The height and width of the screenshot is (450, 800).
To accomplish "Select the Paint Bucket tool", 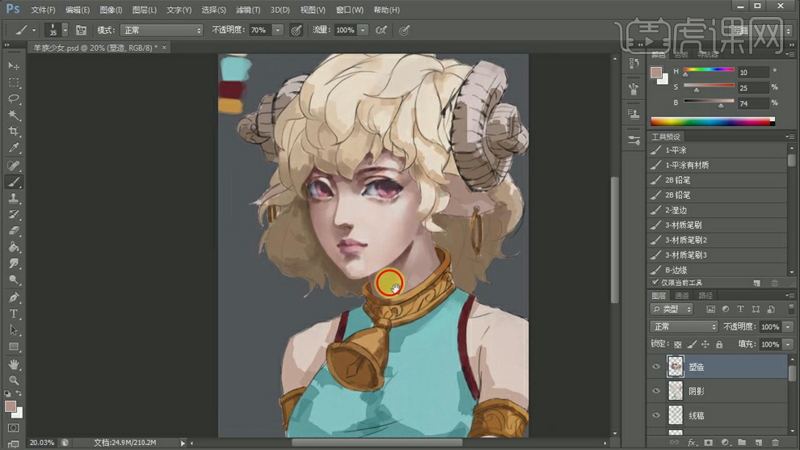I will [x=14, y=247].
